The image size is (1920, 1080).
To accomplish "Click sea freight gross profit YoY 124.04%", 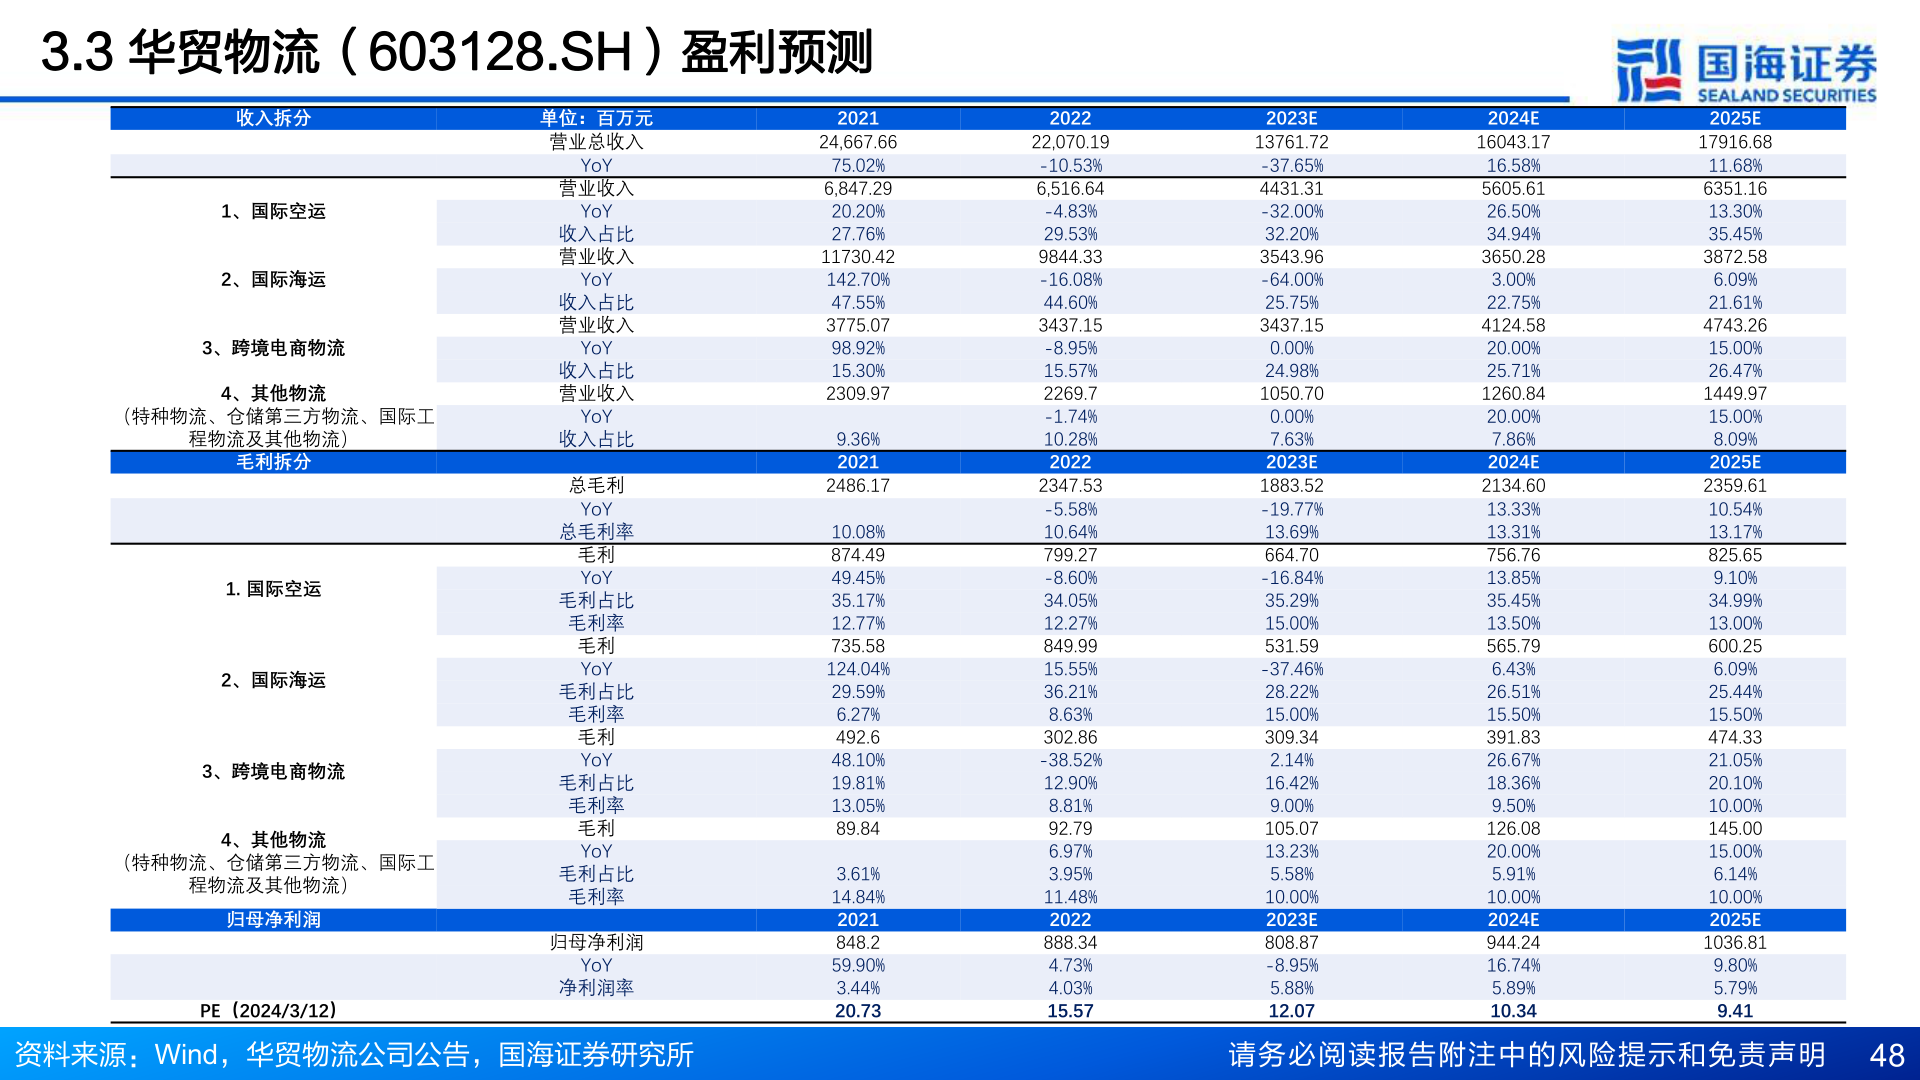I will [858, 669].
